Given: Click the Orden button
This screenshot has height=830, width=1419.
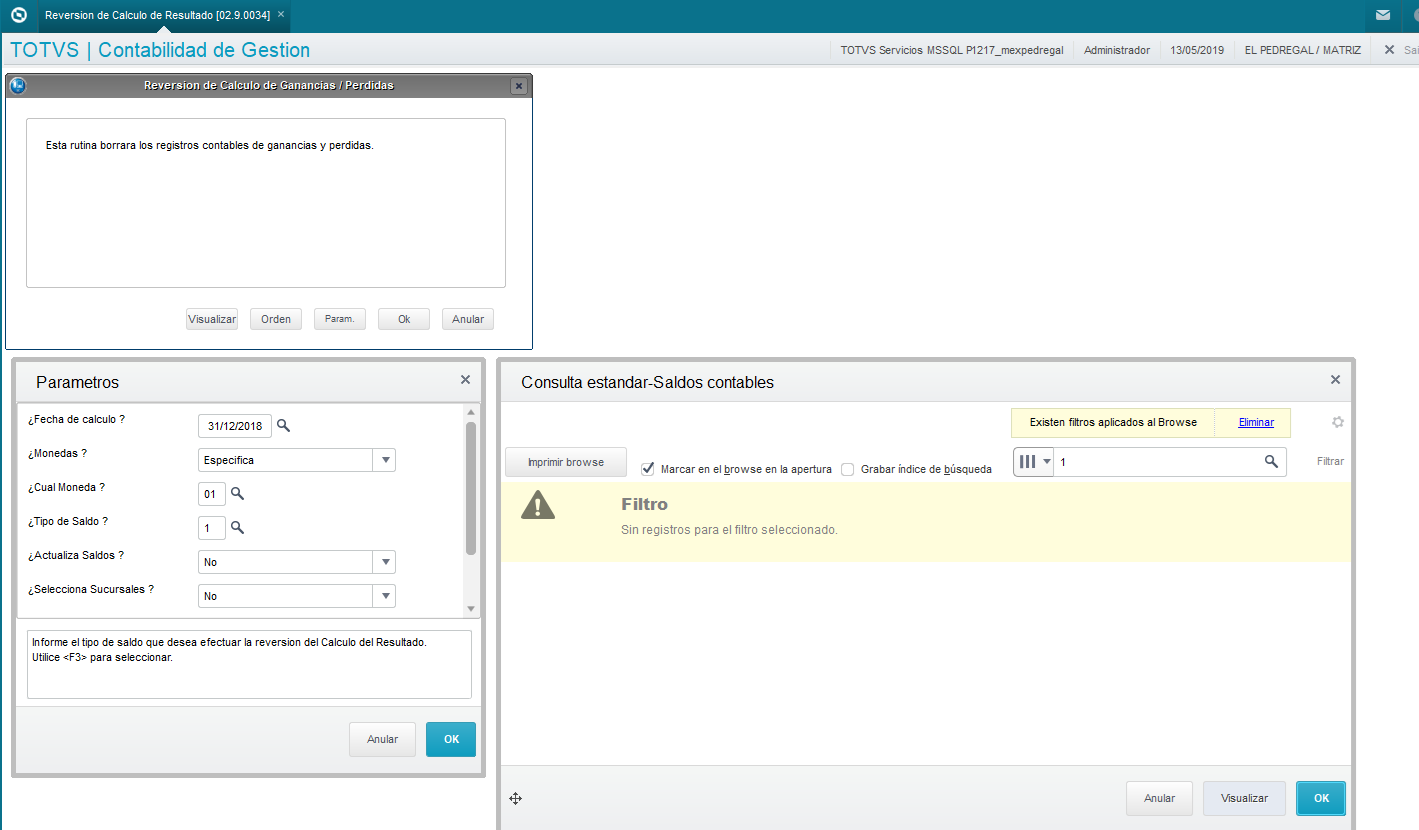Looking at the screenshot, I should pyautogui.click(x=276, y=319).
